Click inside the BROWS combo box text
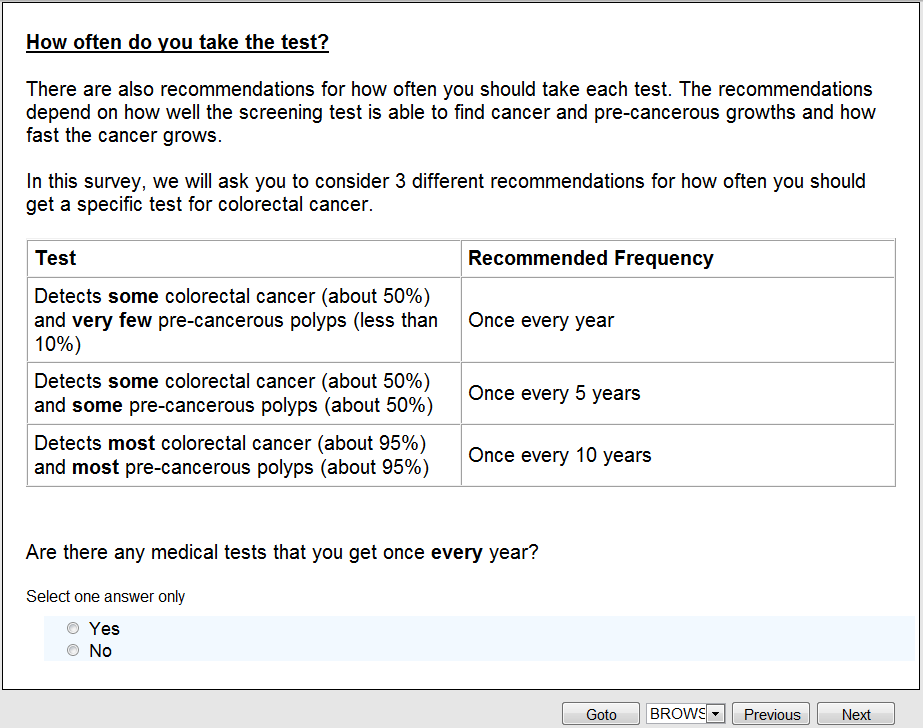923x728 pixels. [x=677, y=714]
